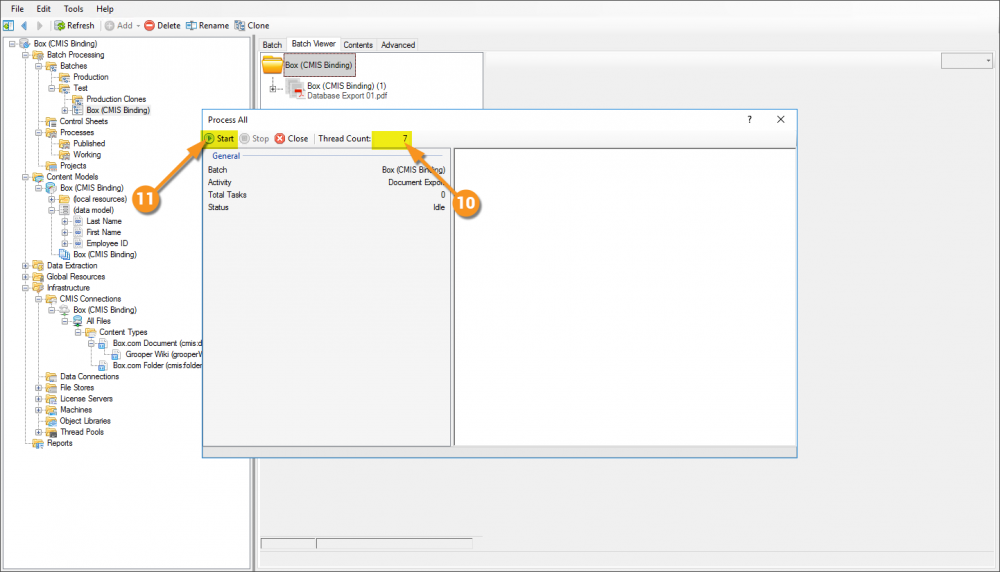
Task: Click the Add toolbar button
Action: 119,26
